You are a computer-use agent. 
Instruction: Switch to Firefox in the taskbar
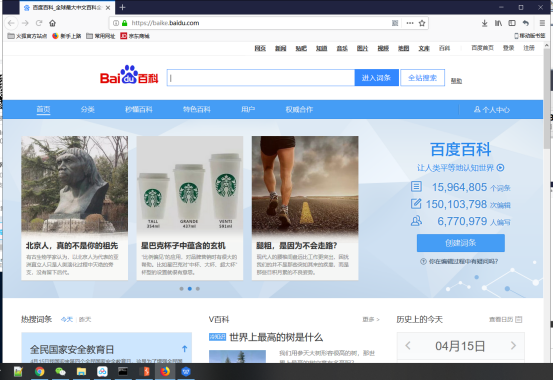coord(165,371)
